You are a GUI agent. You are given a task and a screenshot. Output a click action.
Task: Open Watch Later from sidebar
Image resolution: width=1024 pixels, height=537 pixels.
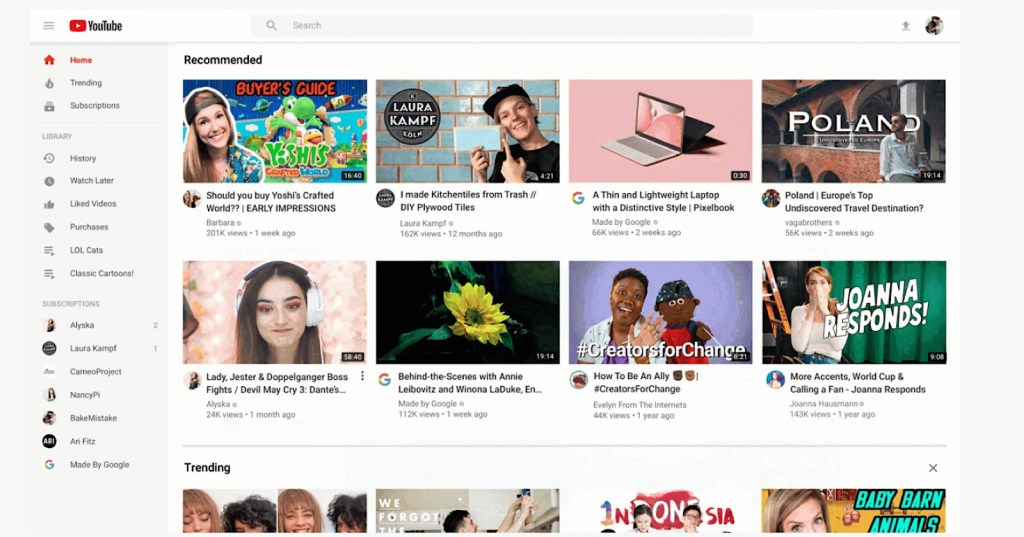91,181
